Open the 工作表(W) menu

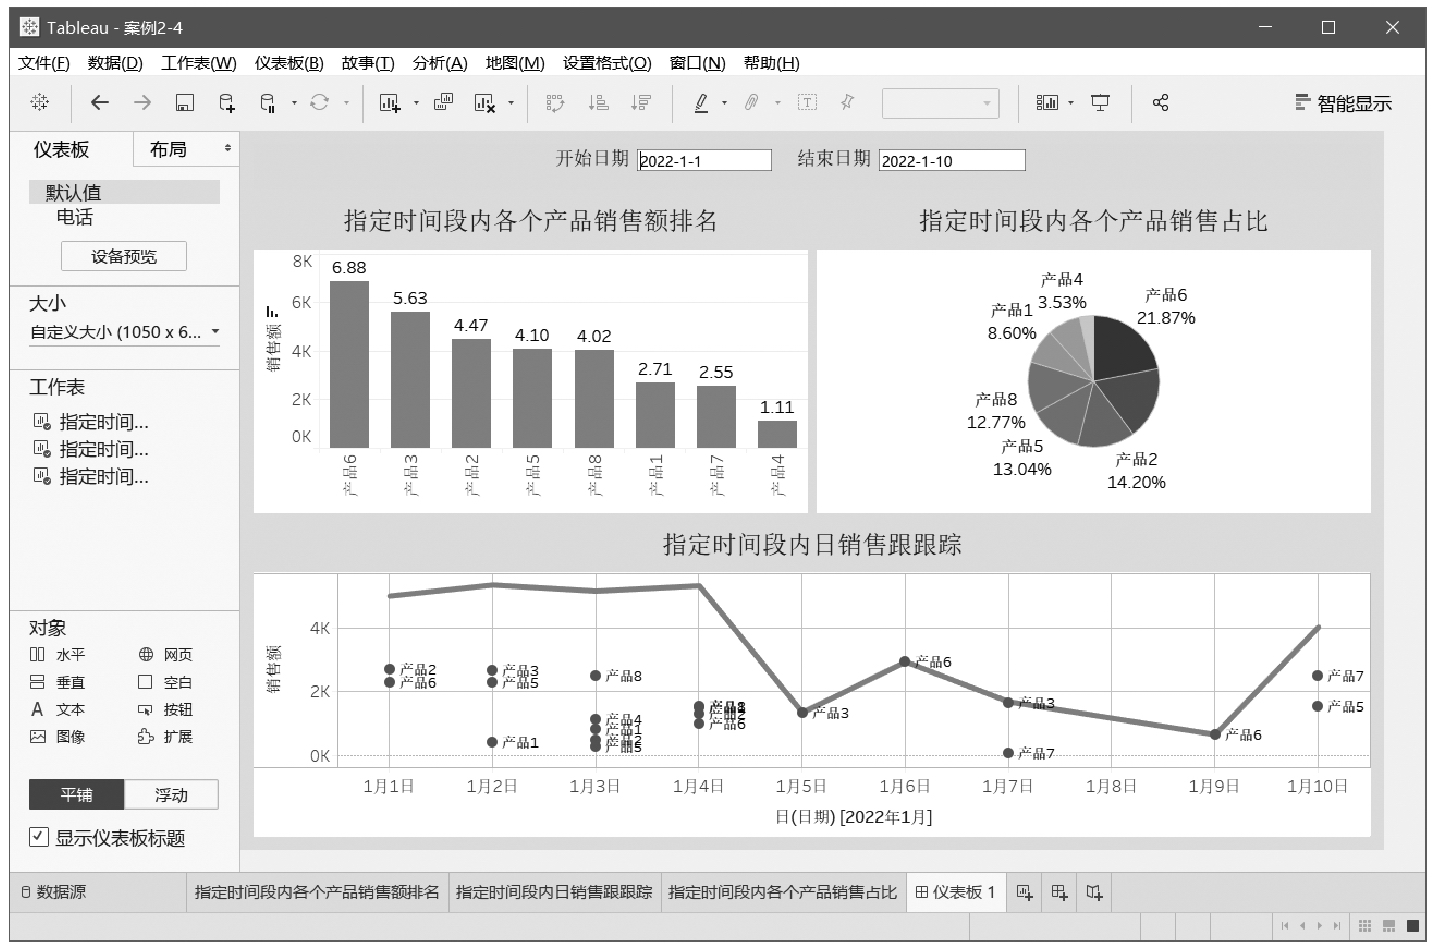[199, 63]
